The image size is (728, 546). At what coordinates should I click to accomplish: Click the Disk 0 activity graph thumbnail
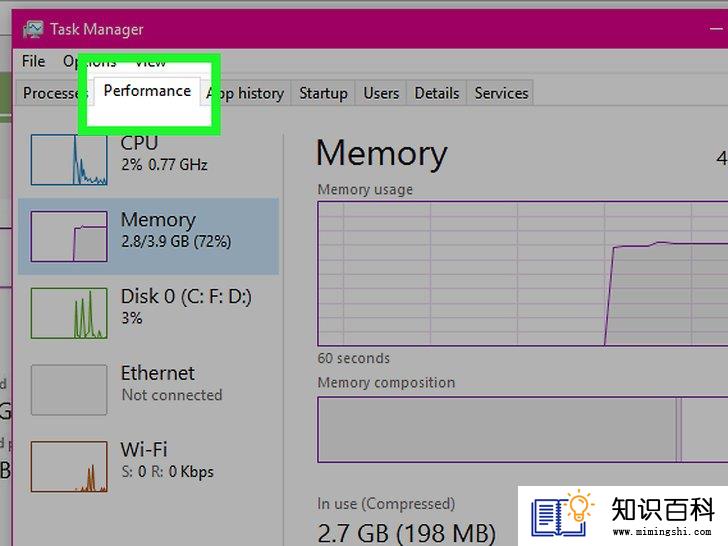coord(69,313)
